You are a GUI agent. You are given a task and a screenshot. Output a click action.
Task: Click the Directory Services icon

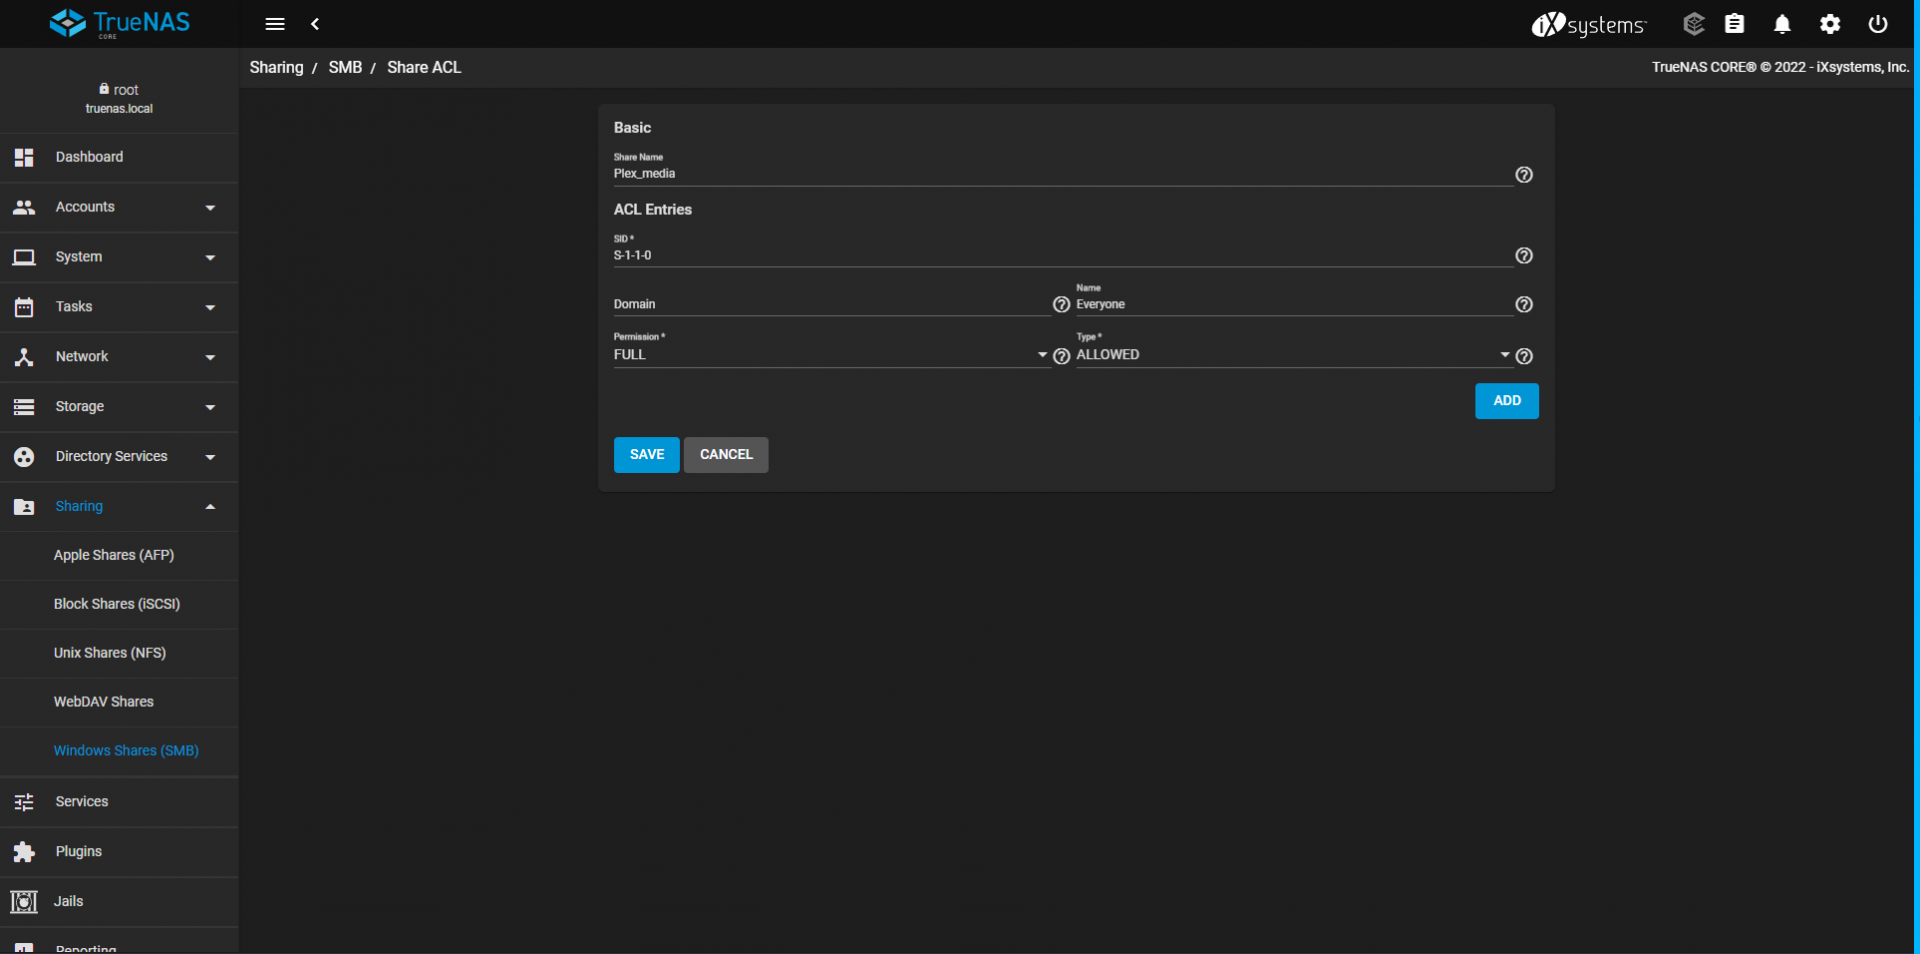pos(24,457)
